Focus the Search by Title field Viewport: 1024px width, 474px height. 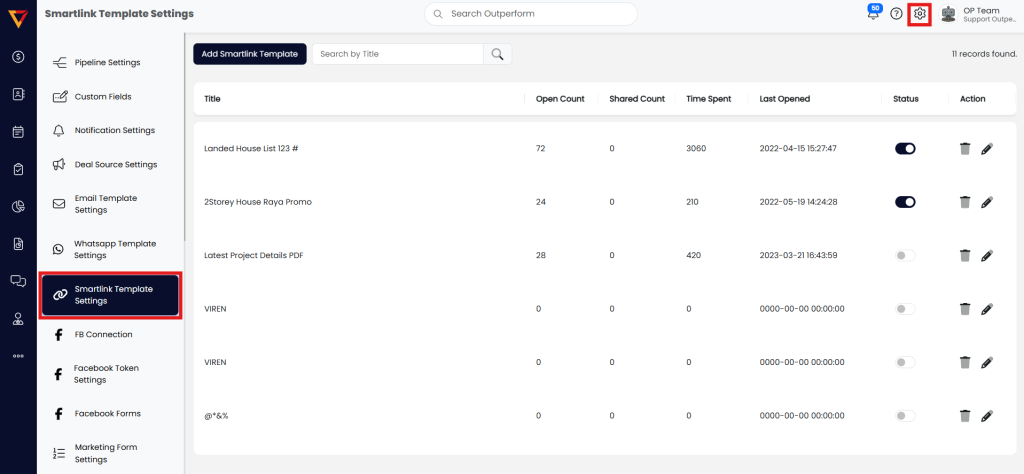coord(398,54)
